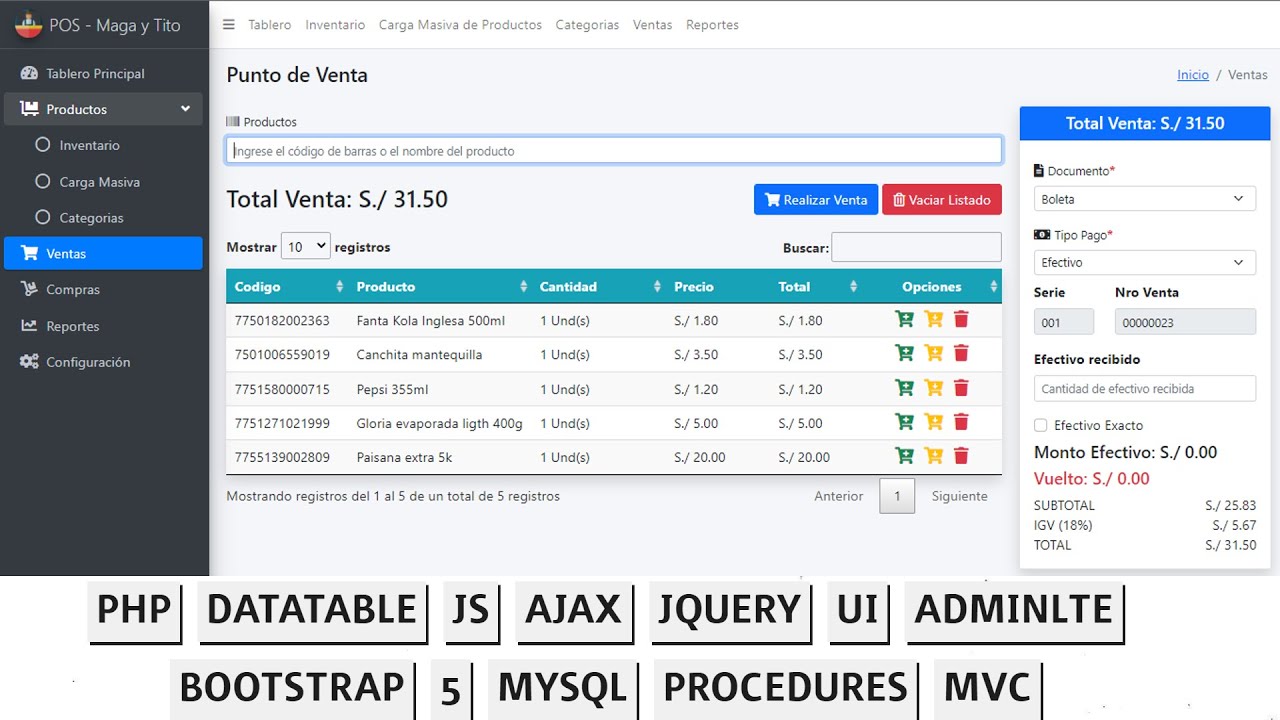Open Configuración in the sidebar
The image size is (1280, 720).
[104, 362]
